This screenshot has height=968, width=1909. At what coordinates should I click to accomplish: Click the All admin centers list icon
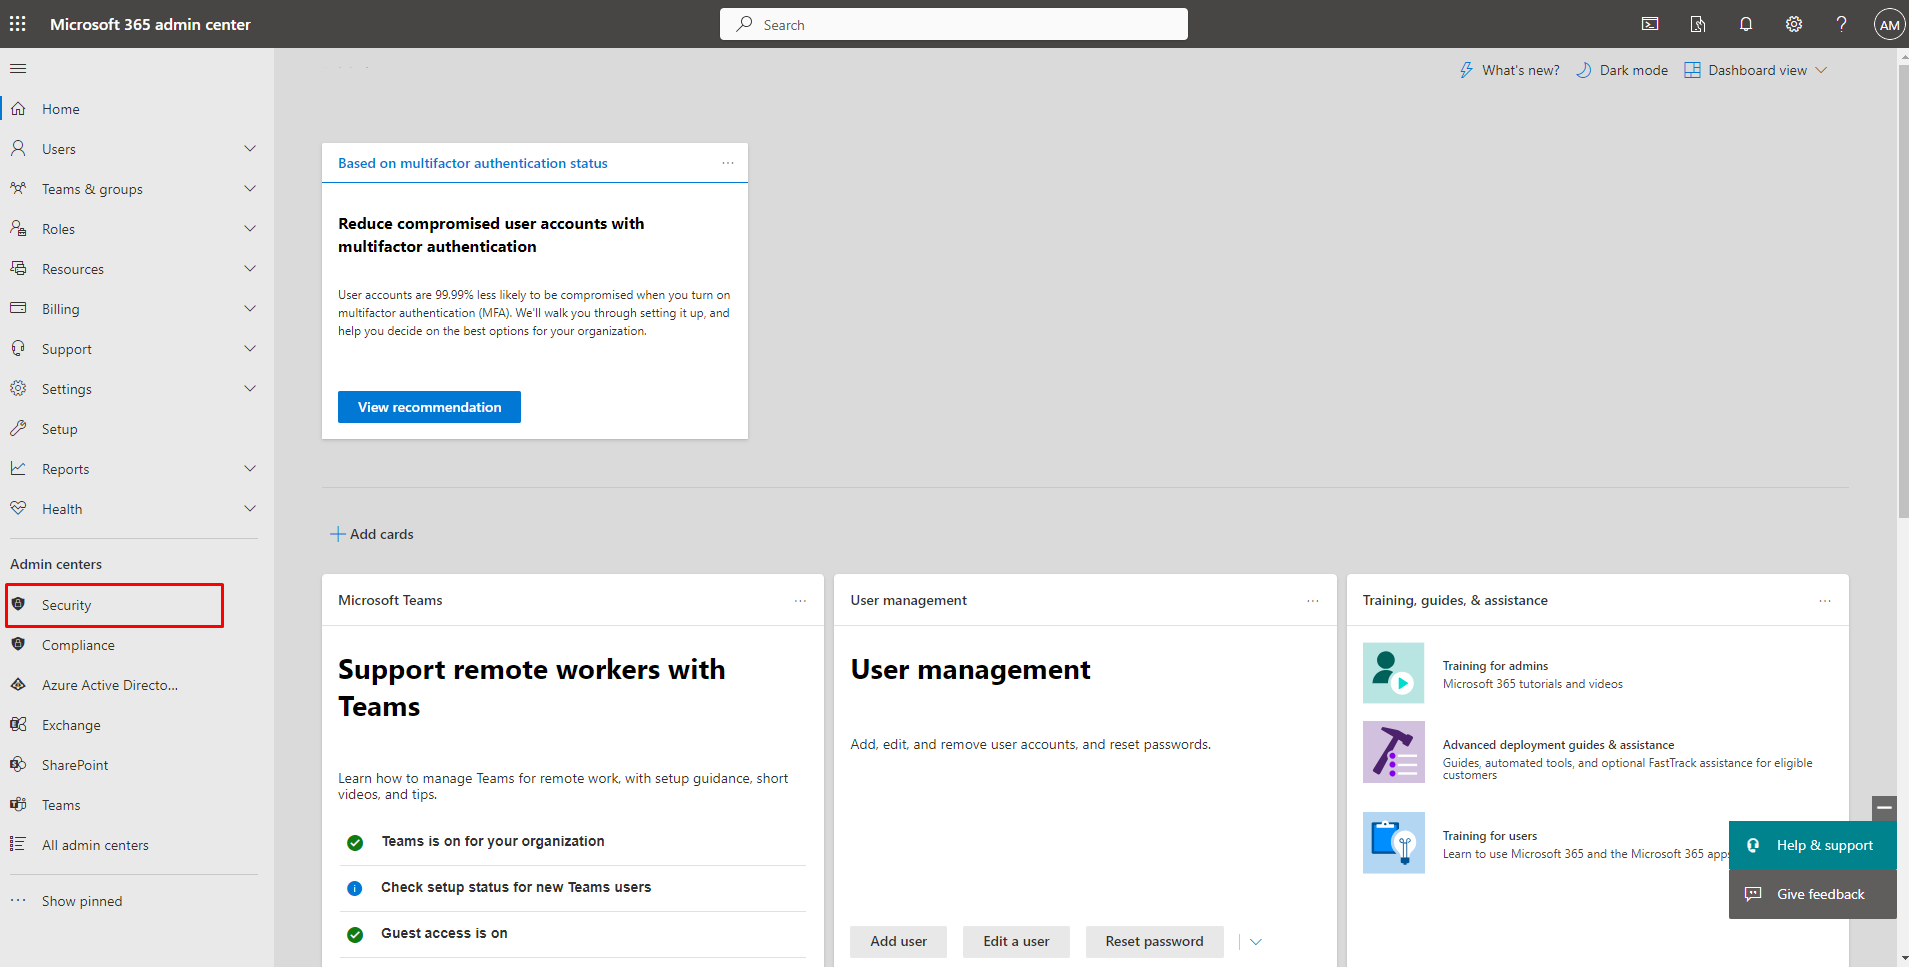[18, 844]
